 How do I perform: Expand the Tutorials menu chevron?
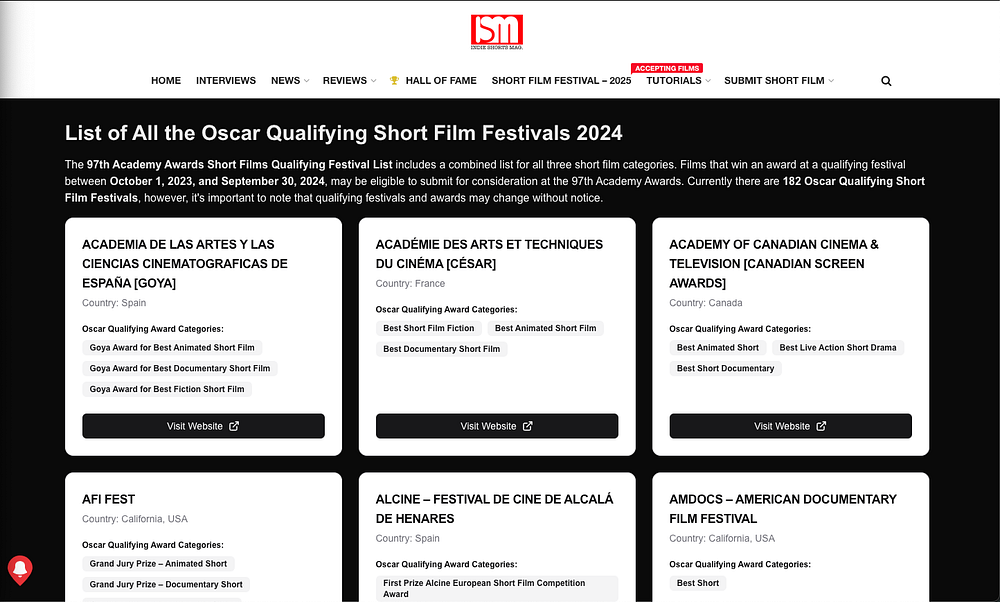tap(708, 81)
